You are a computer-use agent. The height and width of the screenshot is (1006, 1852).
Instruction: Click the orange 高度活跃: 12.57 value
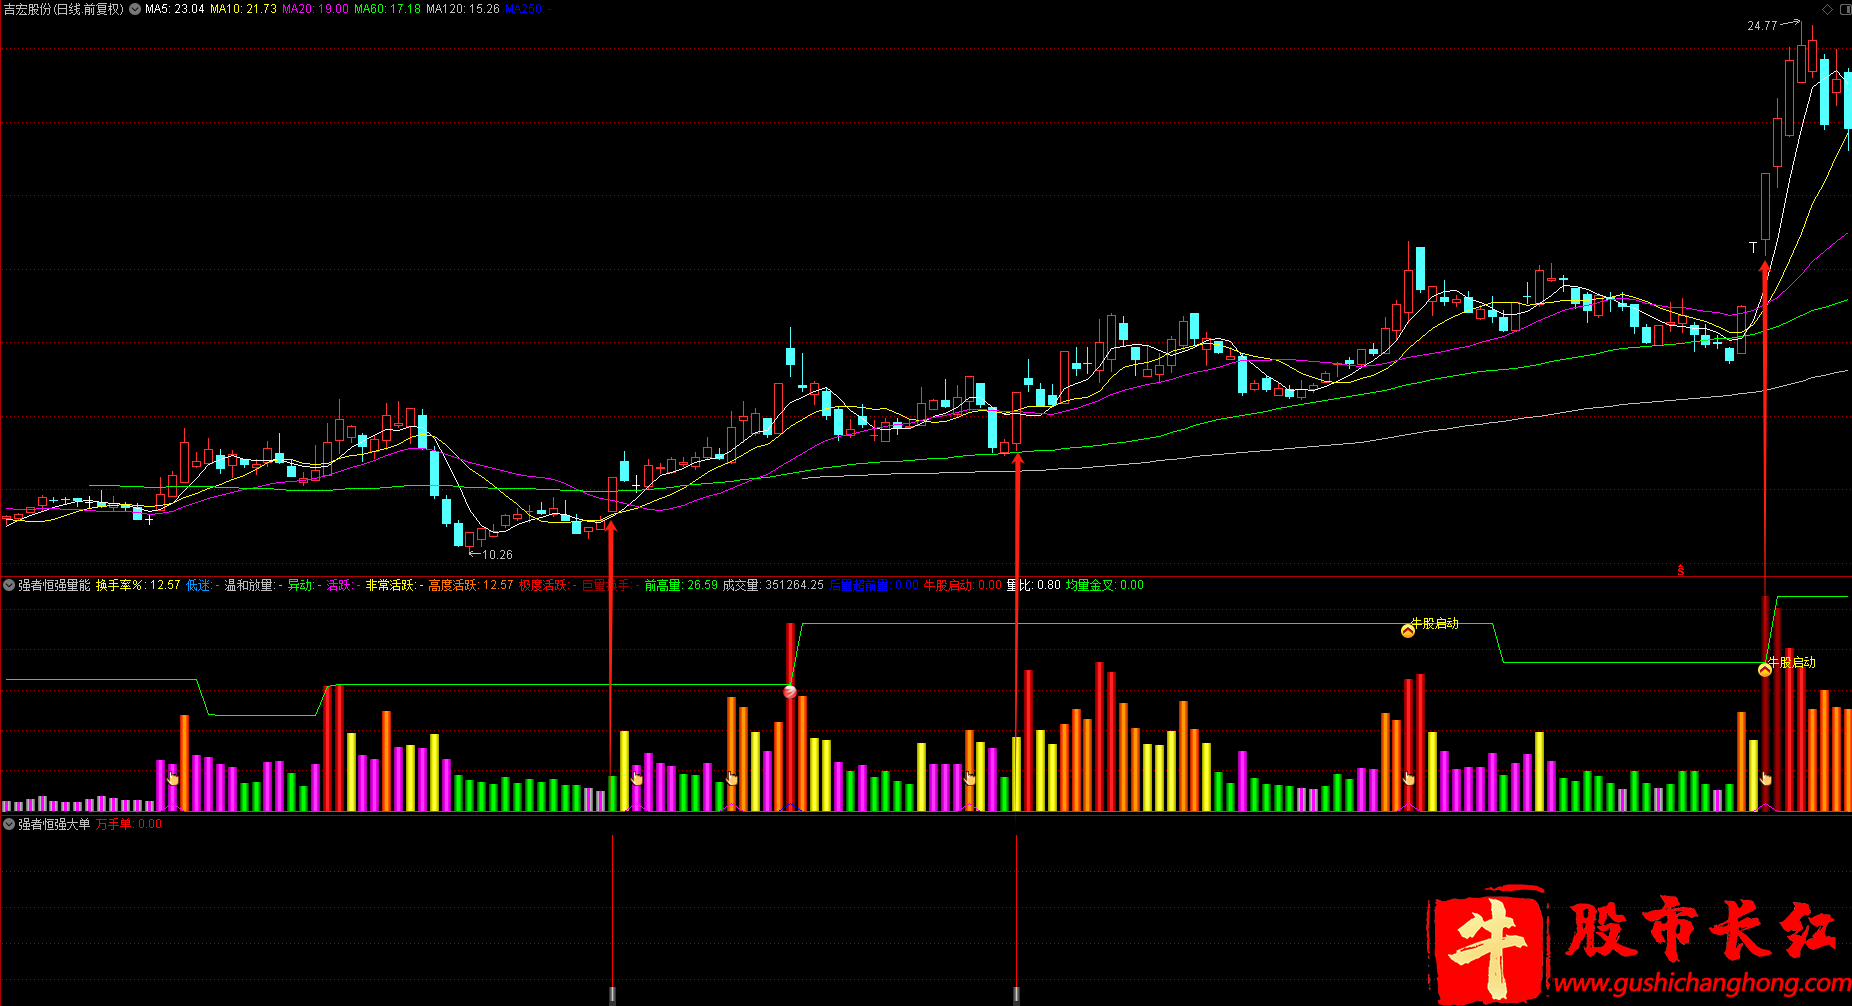pos(471,585)
